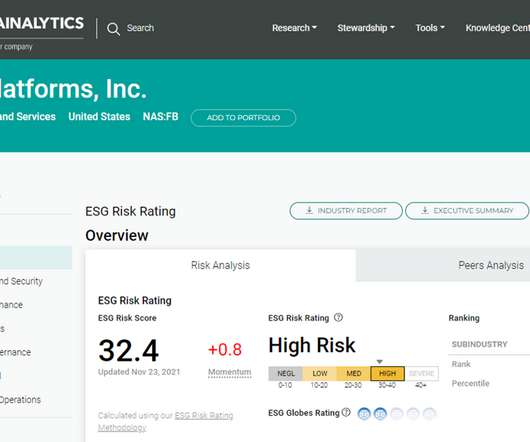This screenshot has width=530, height=442.
Task: Click the Sustainalytics logo
Action: pyautogui.click(x=42, y=24)
